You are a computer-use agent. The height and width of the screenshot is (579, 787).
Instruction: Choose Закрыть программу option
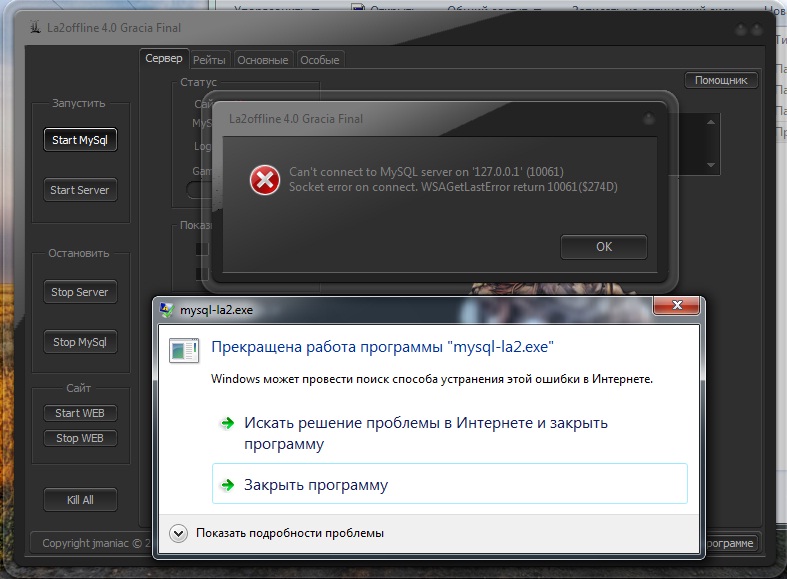450,484
